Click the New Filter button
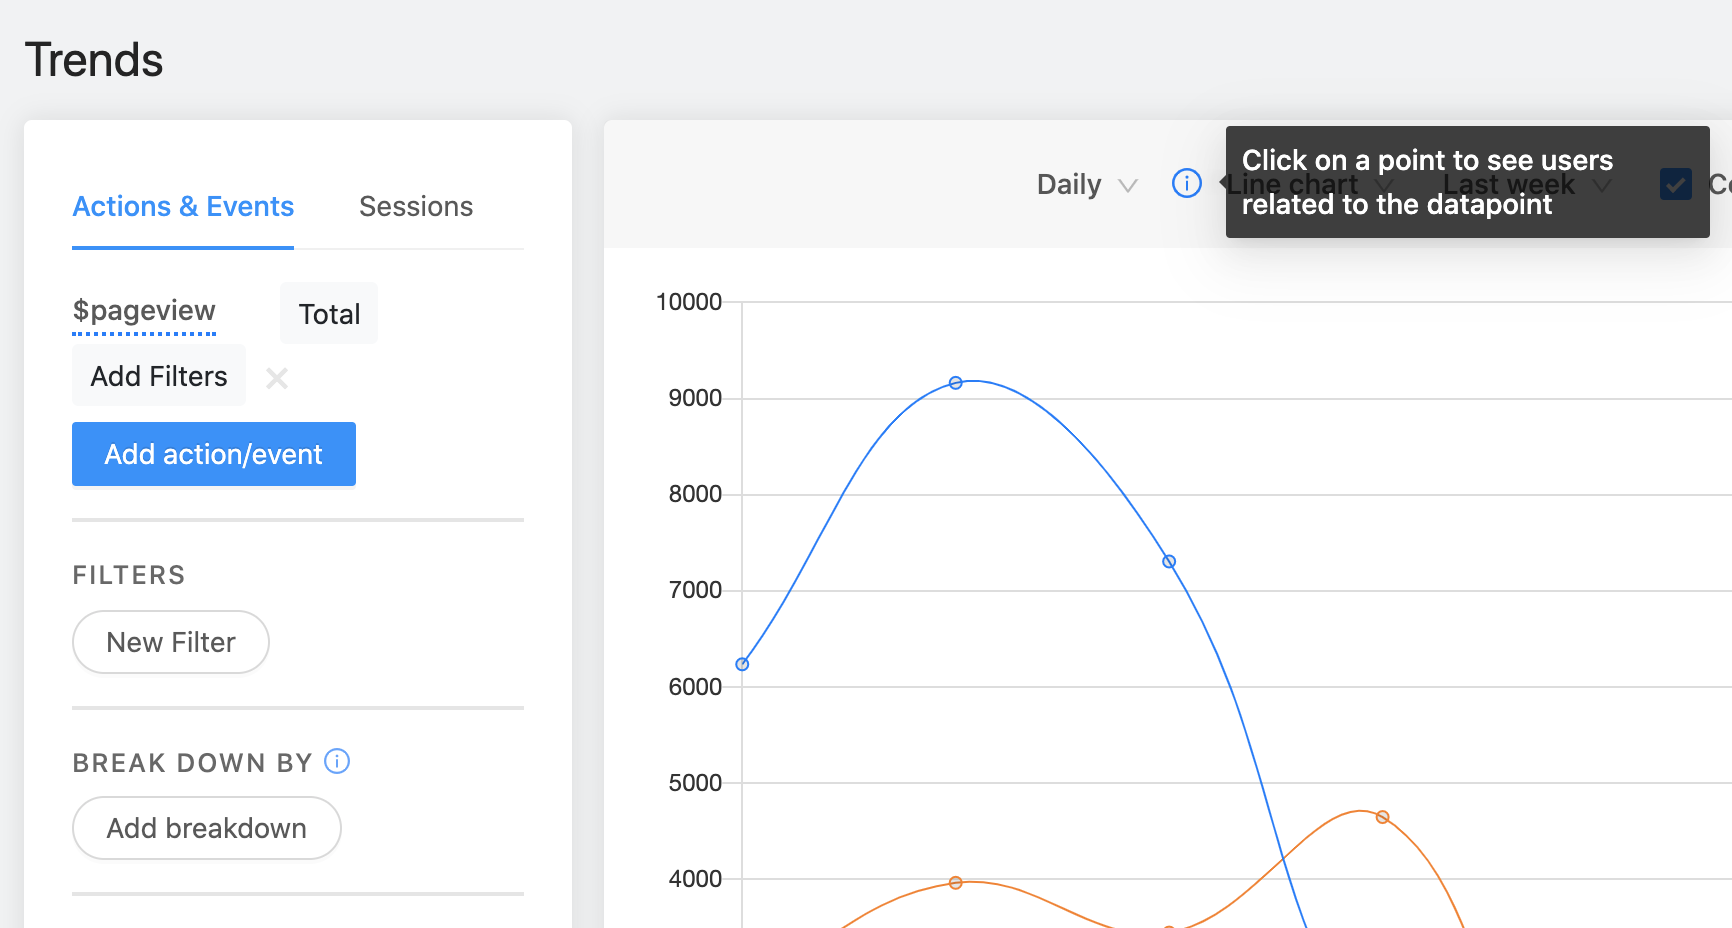Image resolution: width=1732 pixels, height=928 pixels. point(171,642)
